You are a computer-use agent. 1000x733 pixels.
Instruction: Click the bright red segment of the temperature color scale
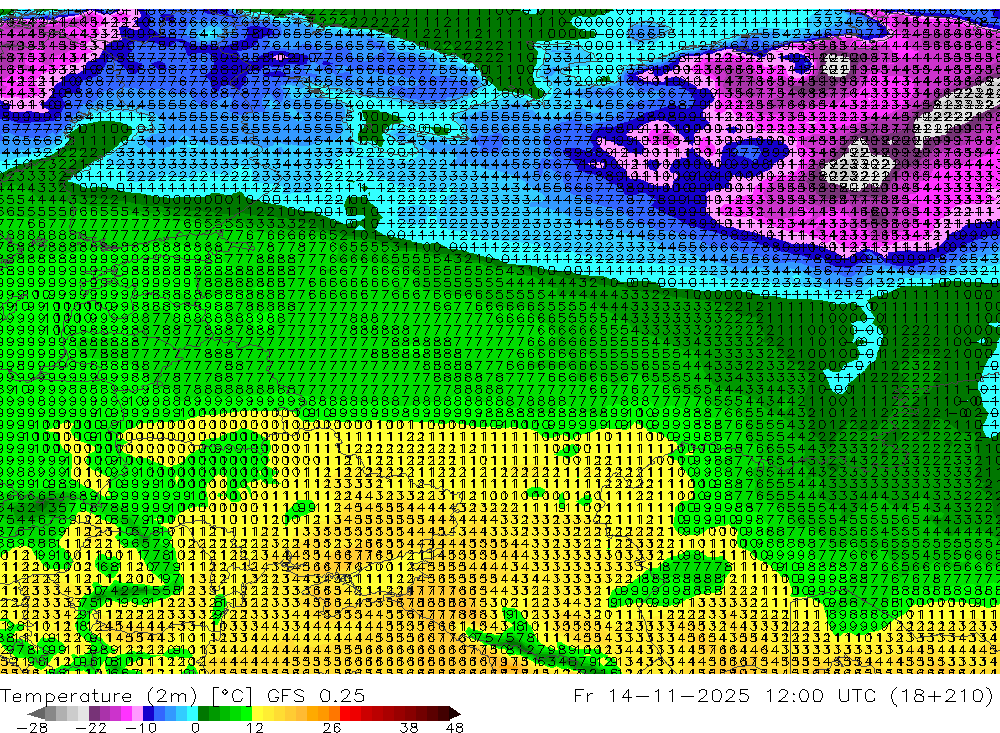click(345, 713)
